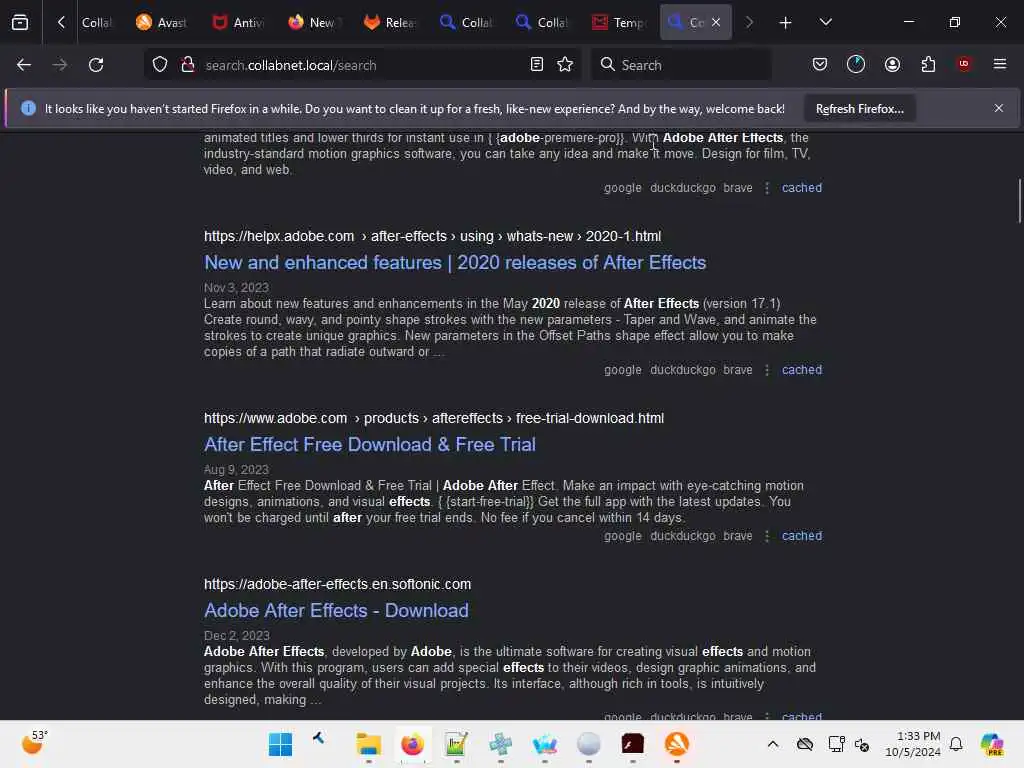1024x768 pixels.
Task: Reload the current page
Action: click(x=96, y=65)
